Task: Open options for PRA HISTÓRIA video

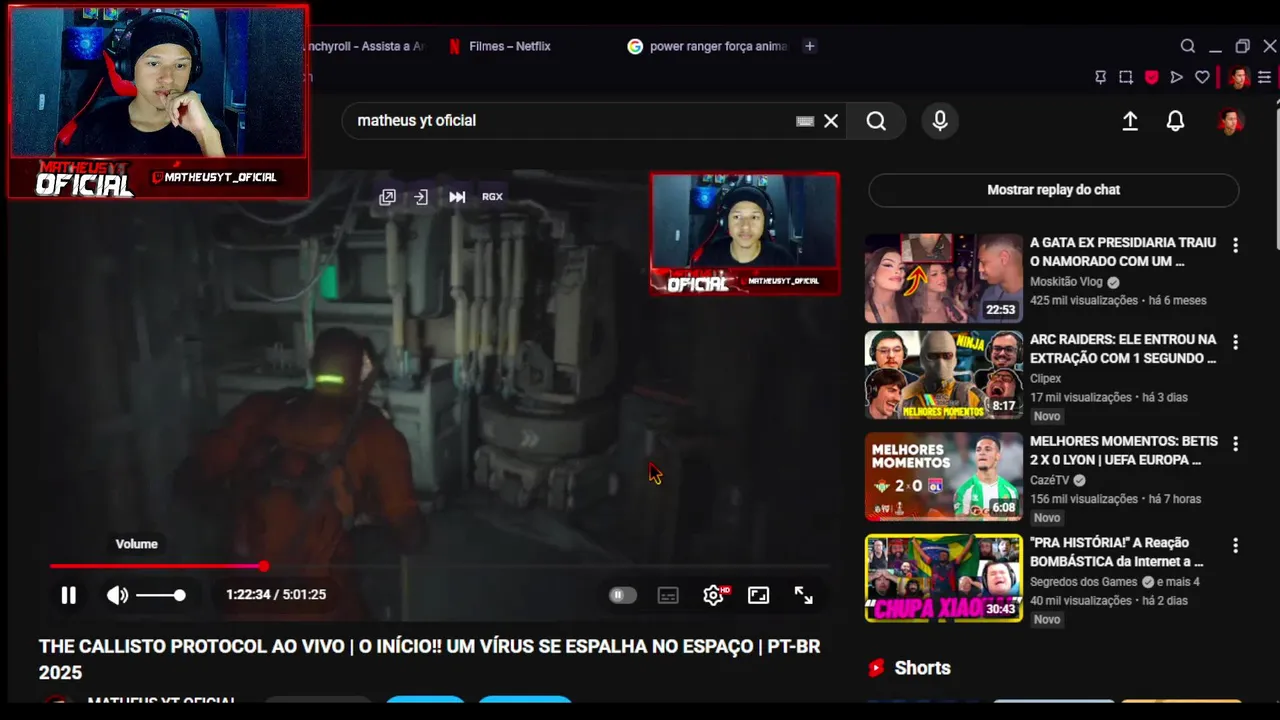Action: coord(1236,545)
